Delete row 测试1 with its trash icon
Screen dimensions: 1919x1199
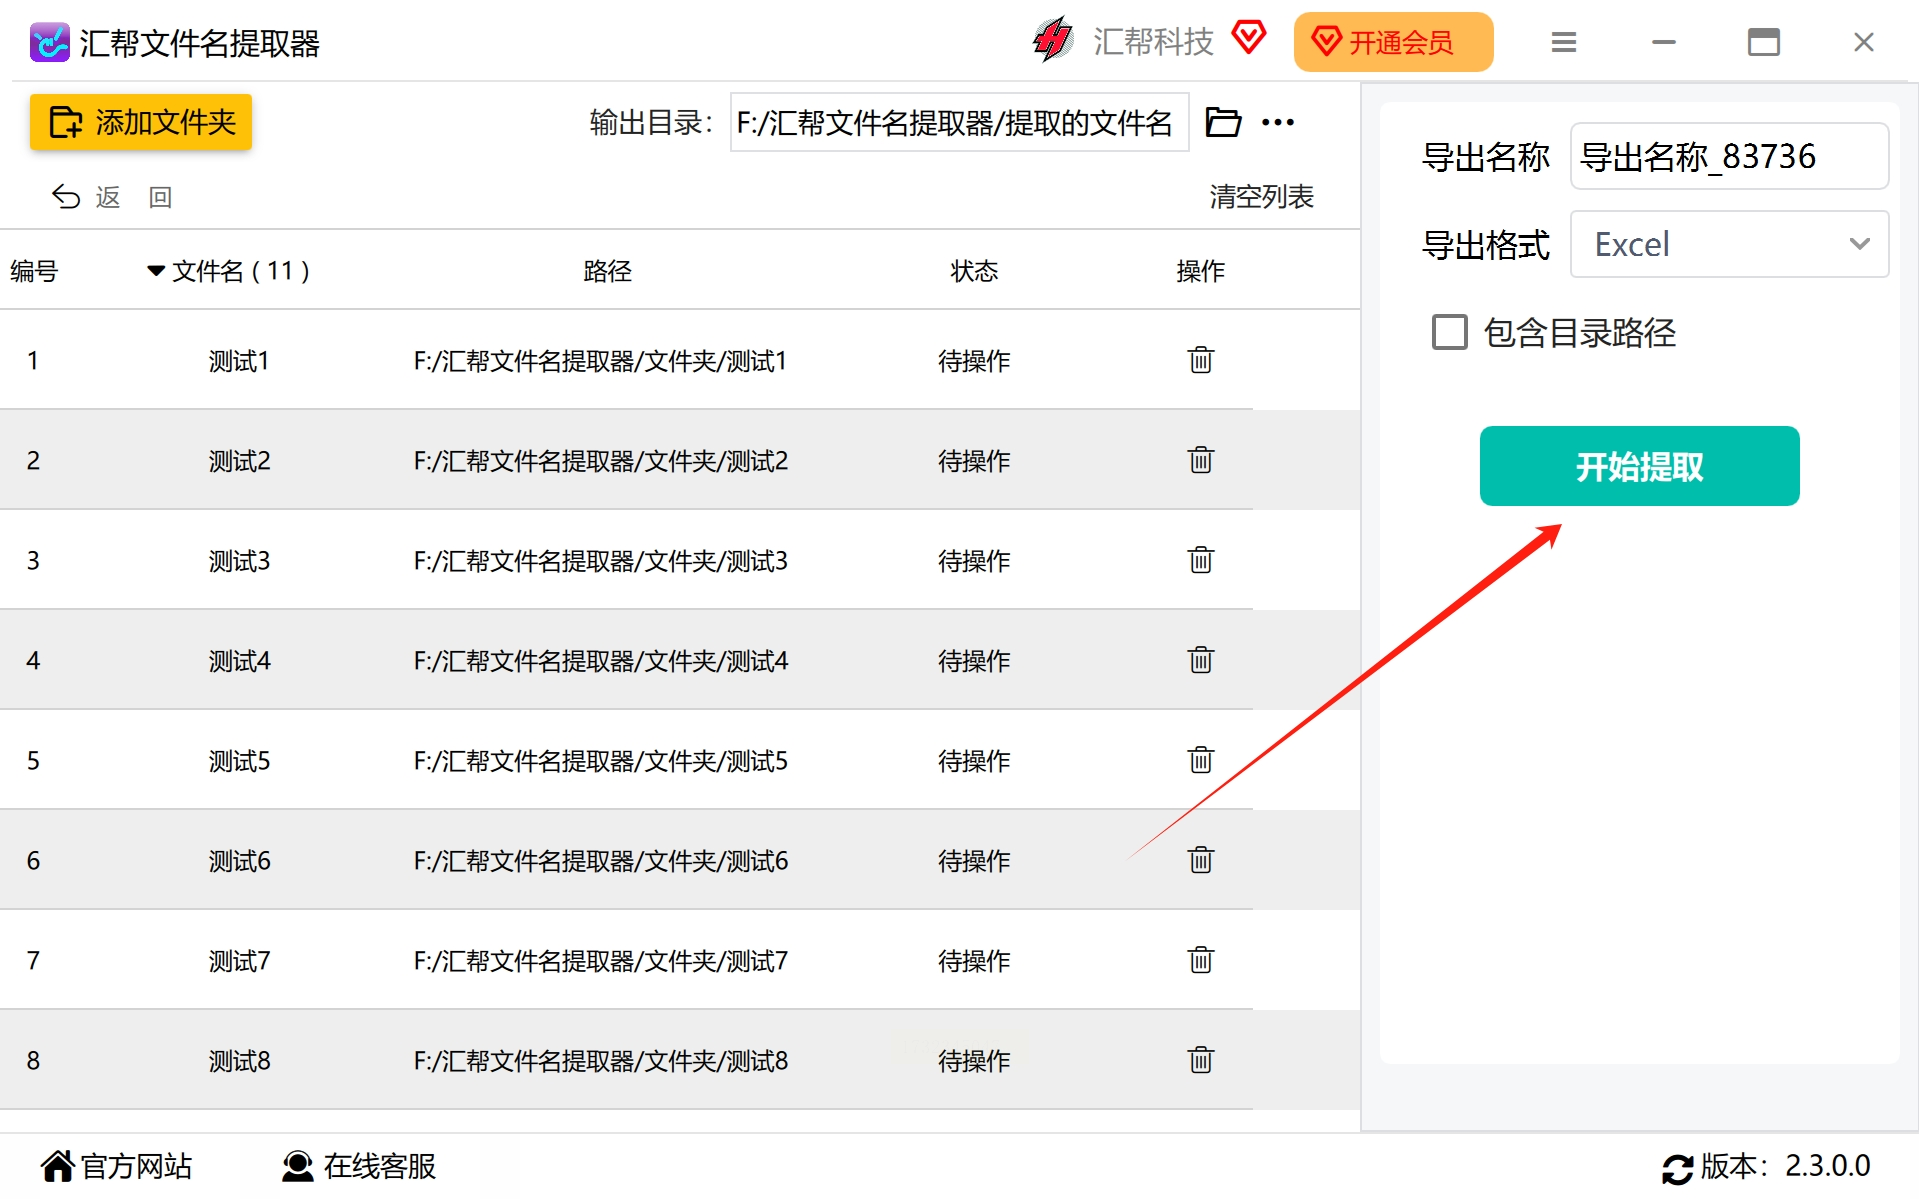[x=1200, y=360]
